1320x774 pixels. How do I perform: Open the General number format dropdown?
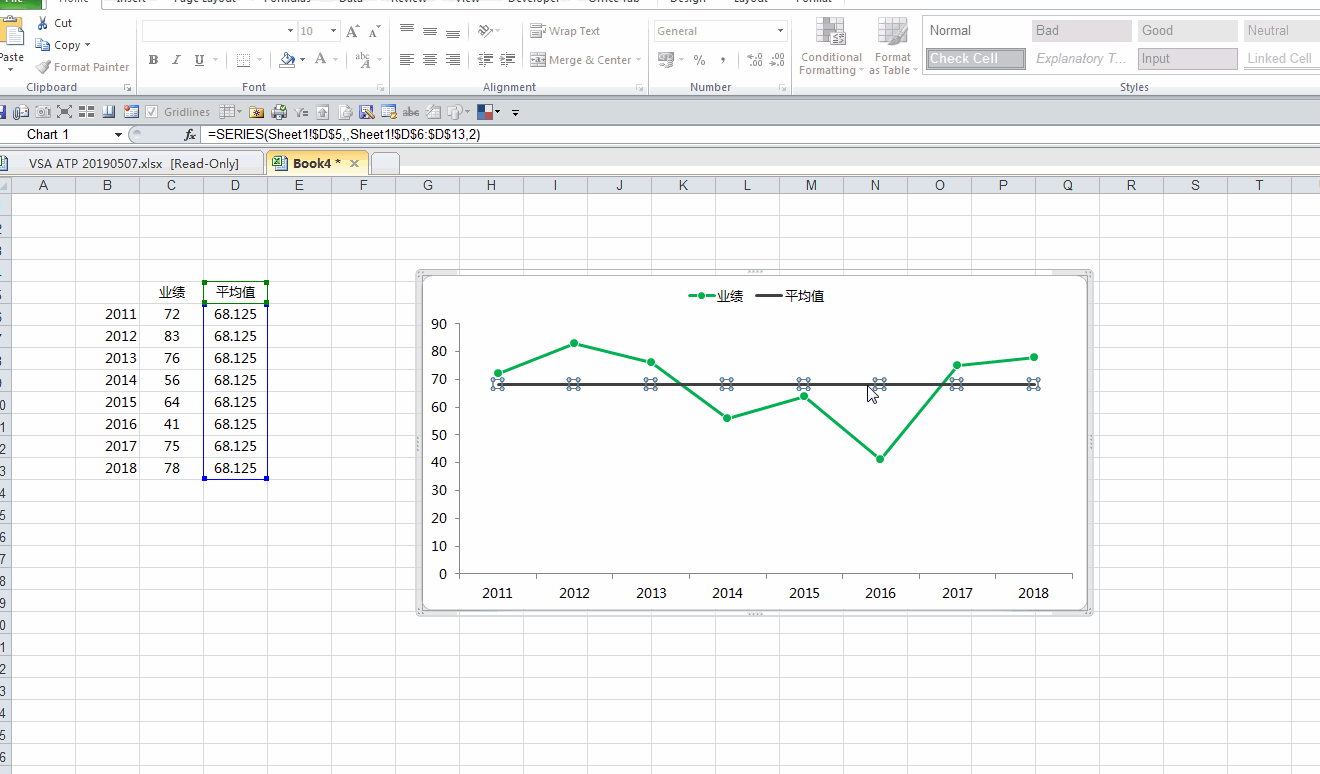(x=780, y=32)
